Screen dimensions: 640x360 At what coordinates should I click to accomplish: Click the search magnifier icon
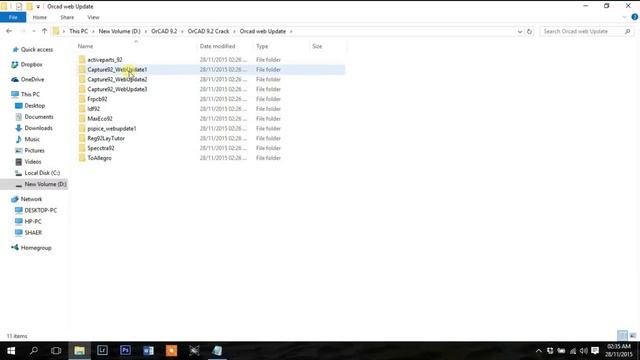pyautogui.click(x=628, y=31)
